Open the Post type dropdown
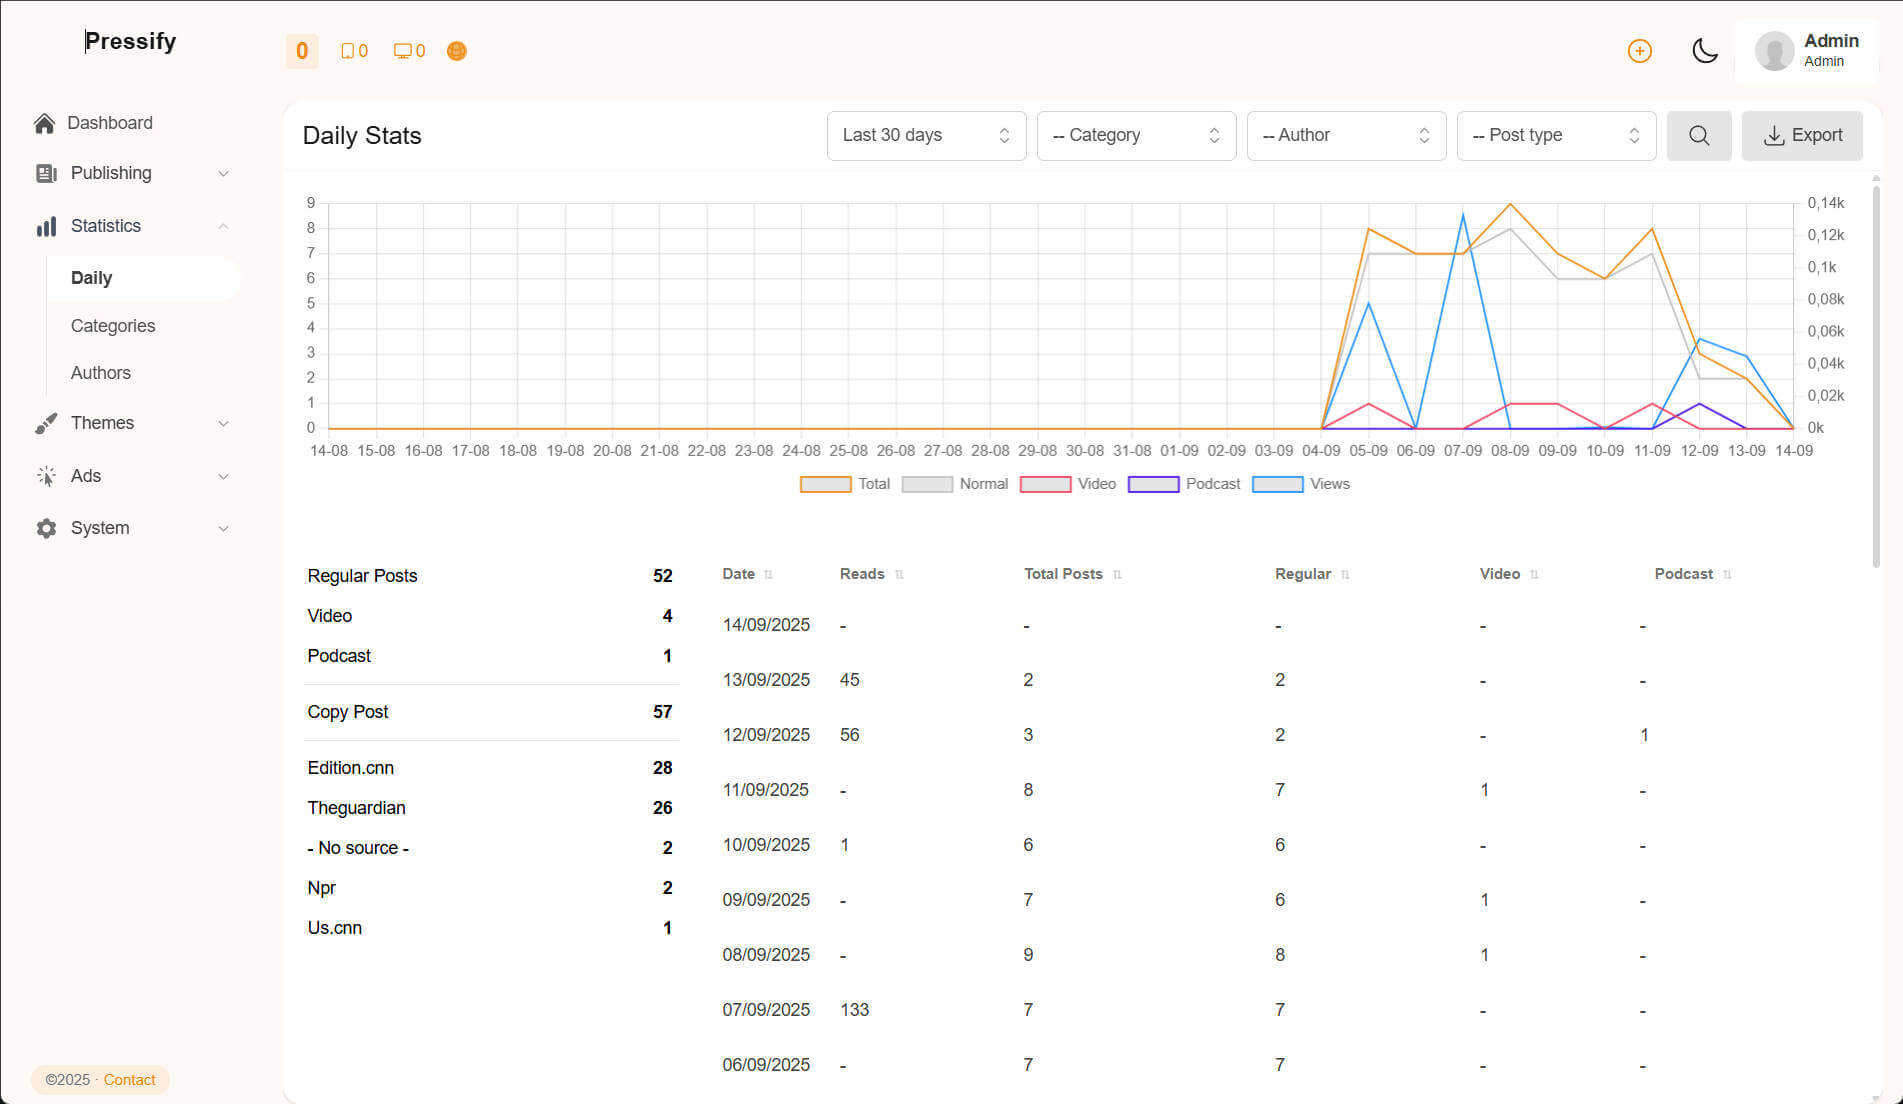This screenshot has width=1903, height=1104. tap(1556, 136)
